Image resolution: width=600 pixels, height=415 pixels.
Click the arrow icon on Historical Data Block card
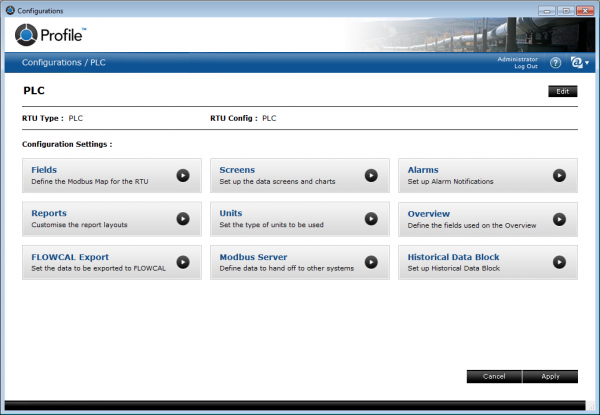[x=559, y=262]
